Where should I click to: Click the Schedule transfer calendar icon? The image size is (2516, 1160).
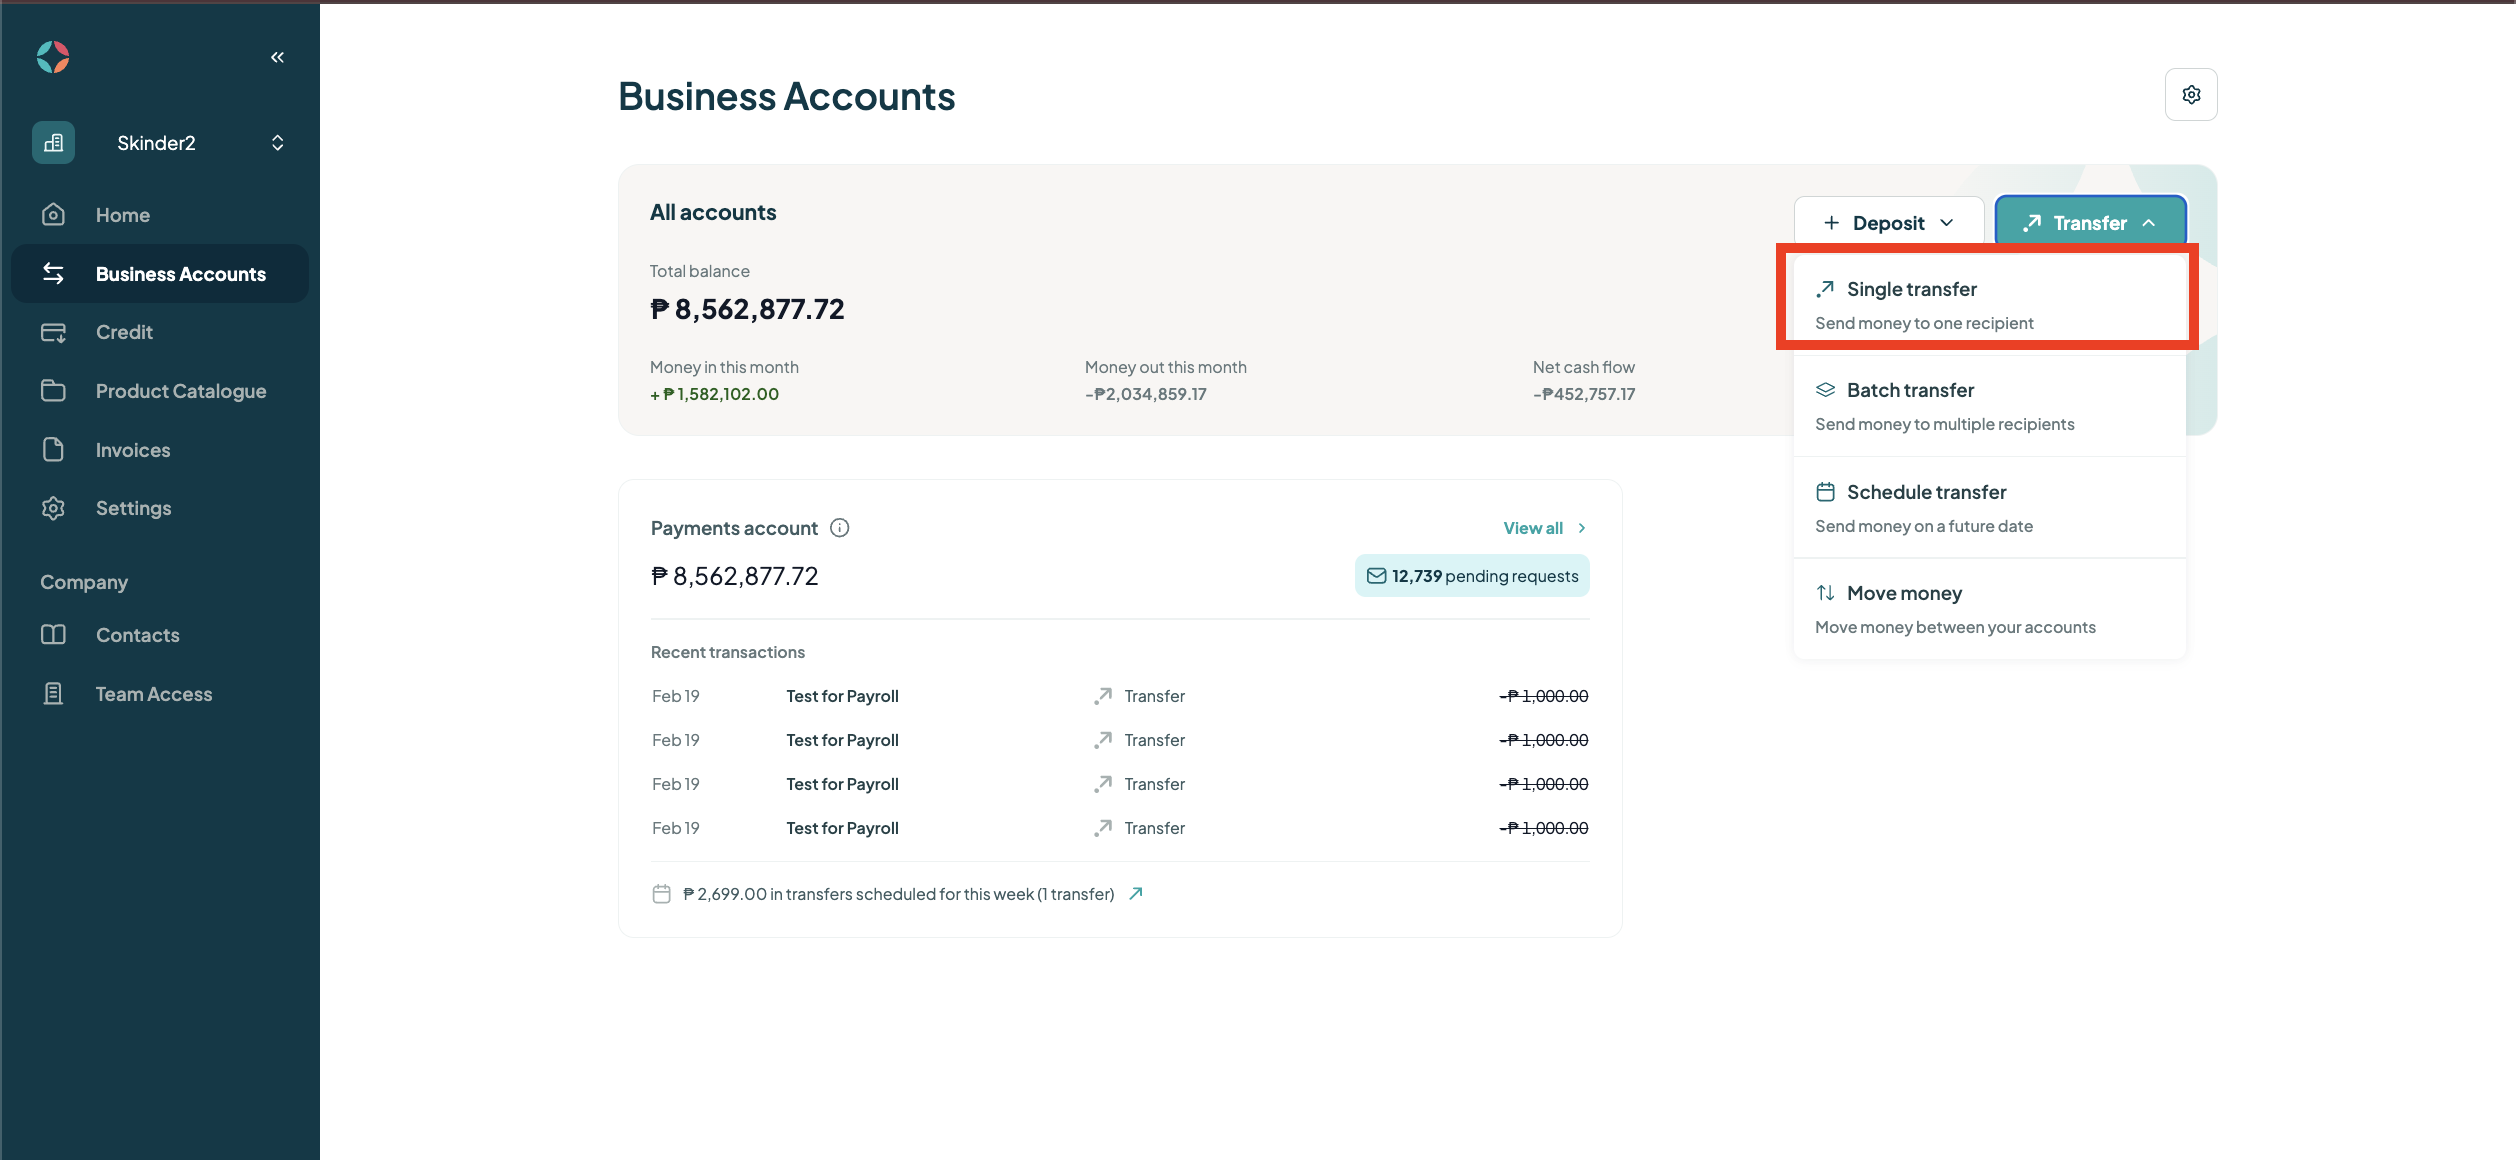pyautogui.click(x=1825, y=492)
